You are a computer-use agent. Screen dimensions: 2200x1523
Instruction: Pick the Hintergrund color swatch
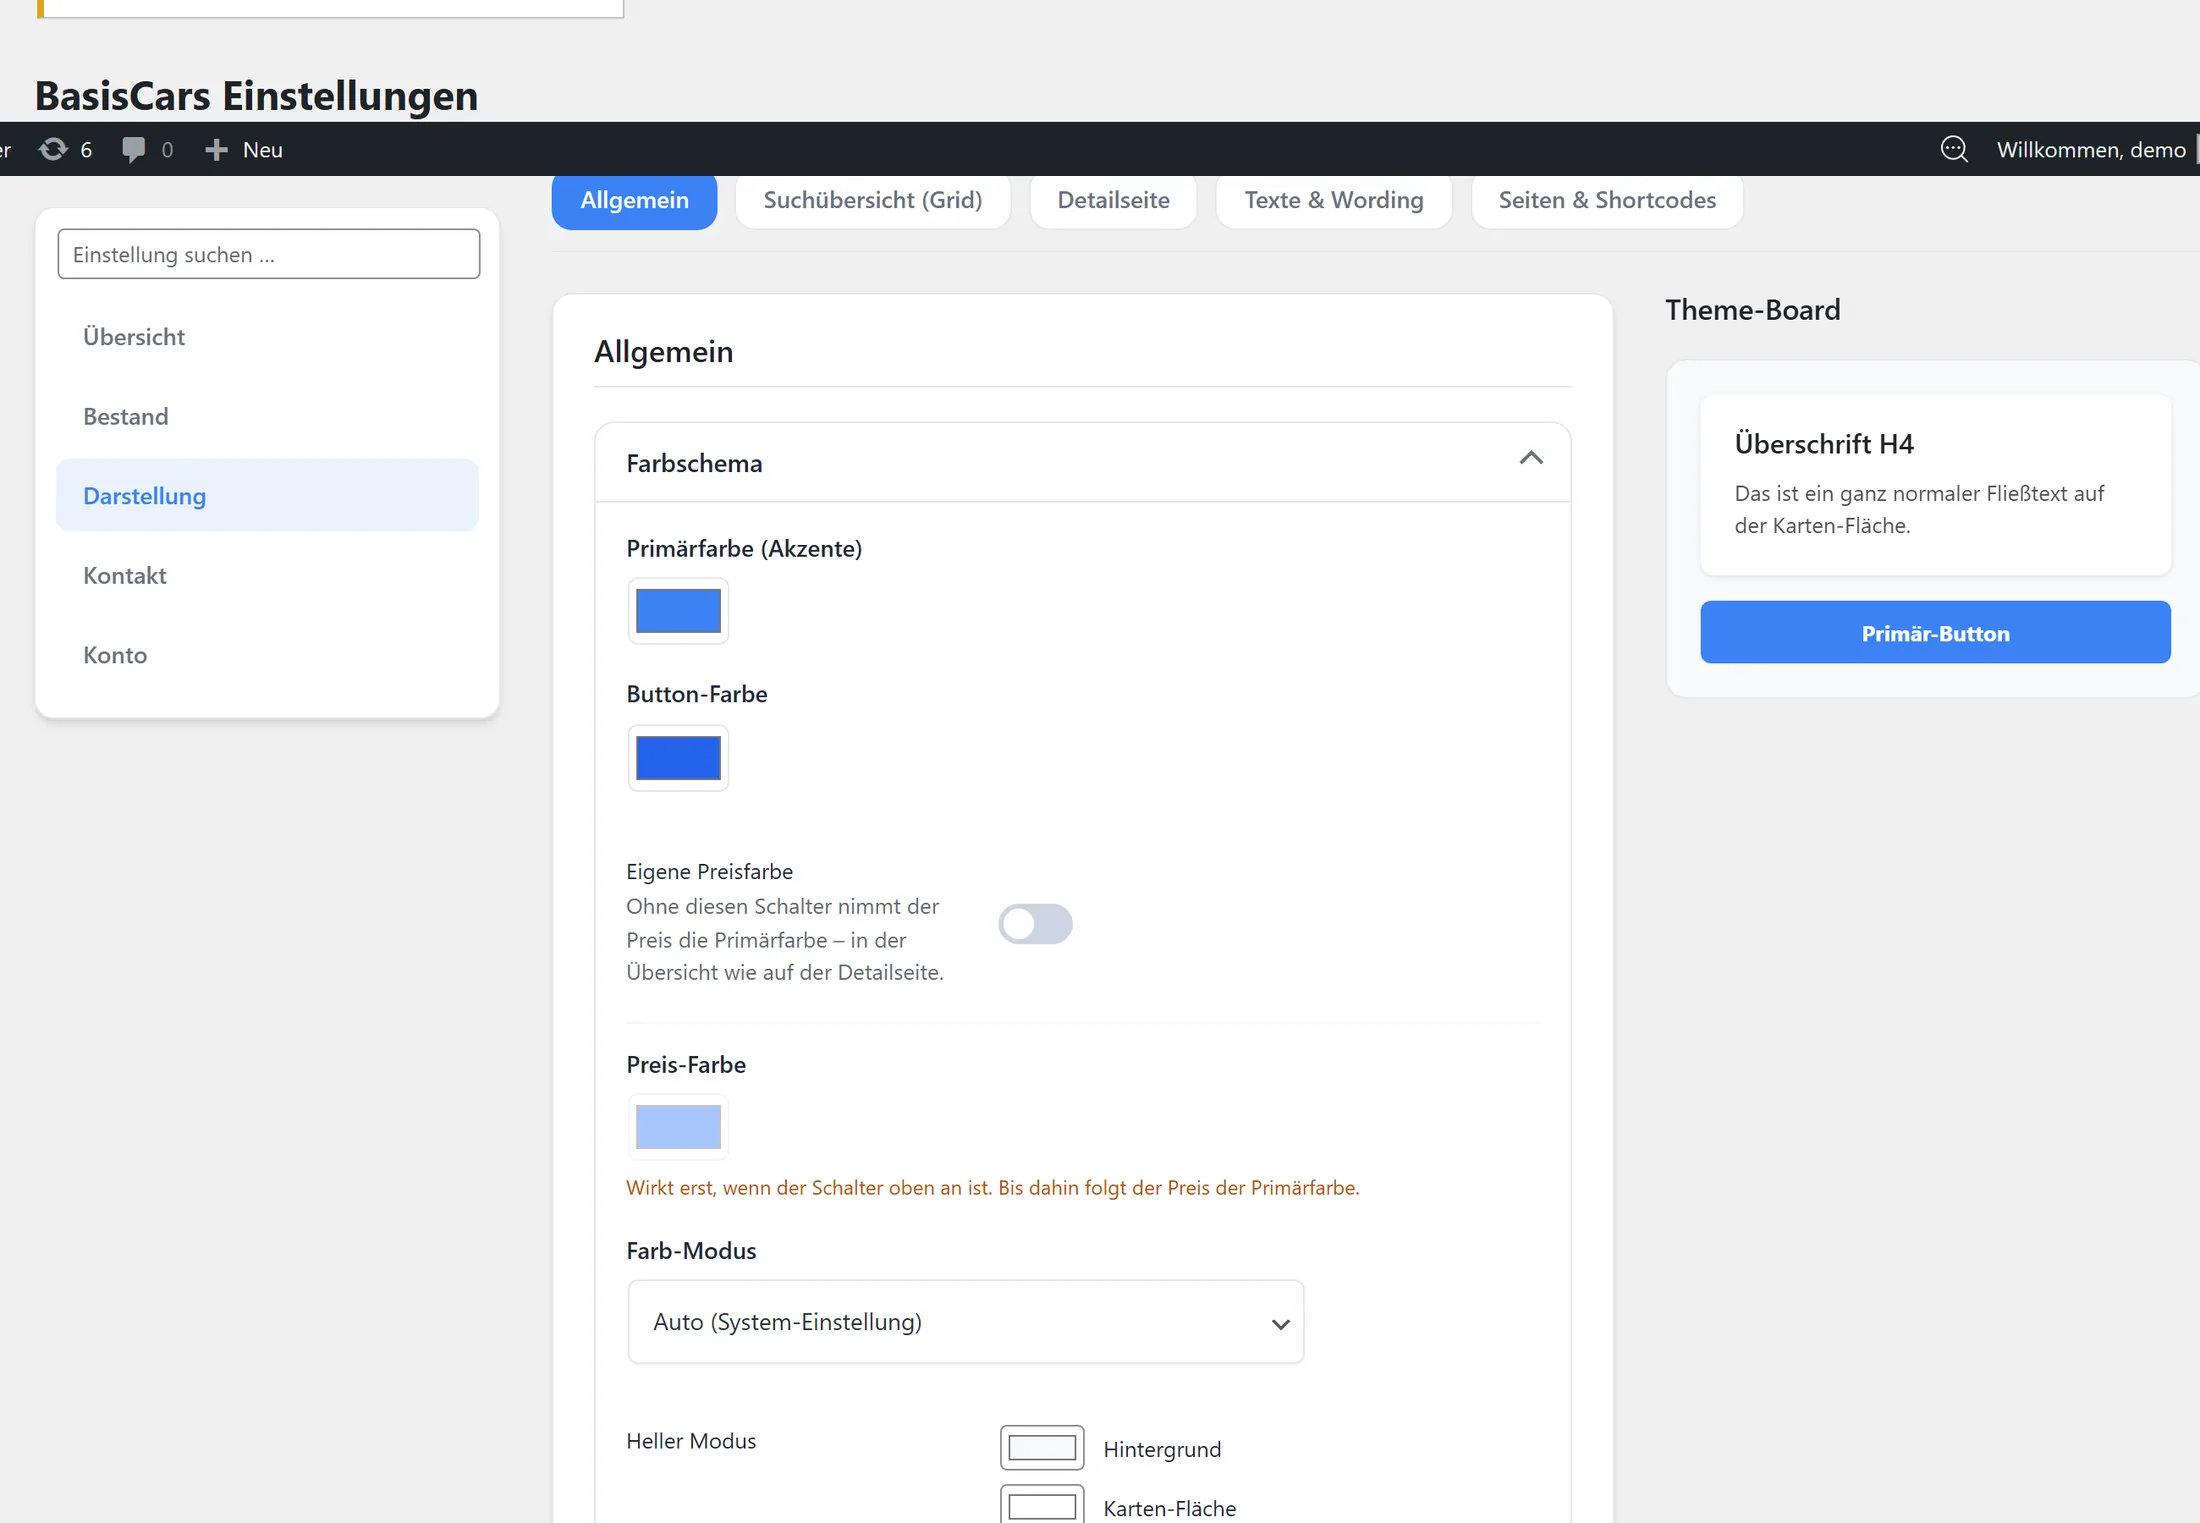click(1042, 1447)
